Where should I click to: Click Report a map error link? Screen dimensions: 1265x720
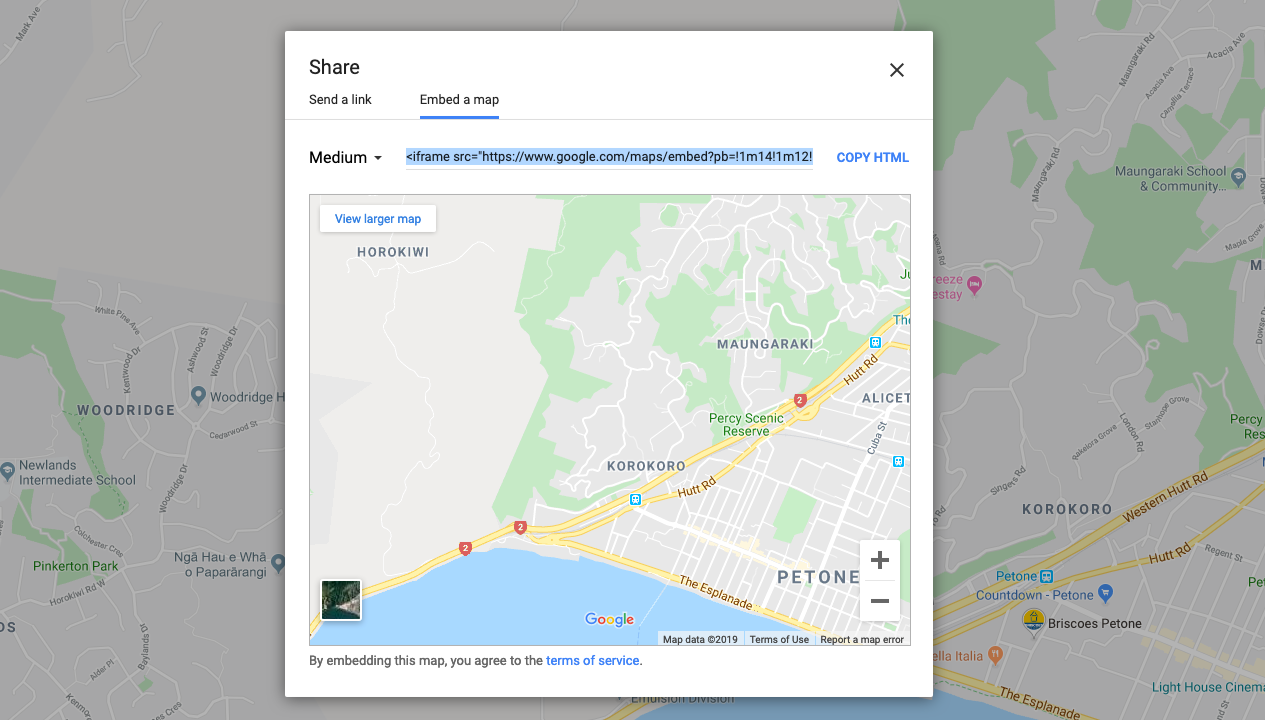862,640
